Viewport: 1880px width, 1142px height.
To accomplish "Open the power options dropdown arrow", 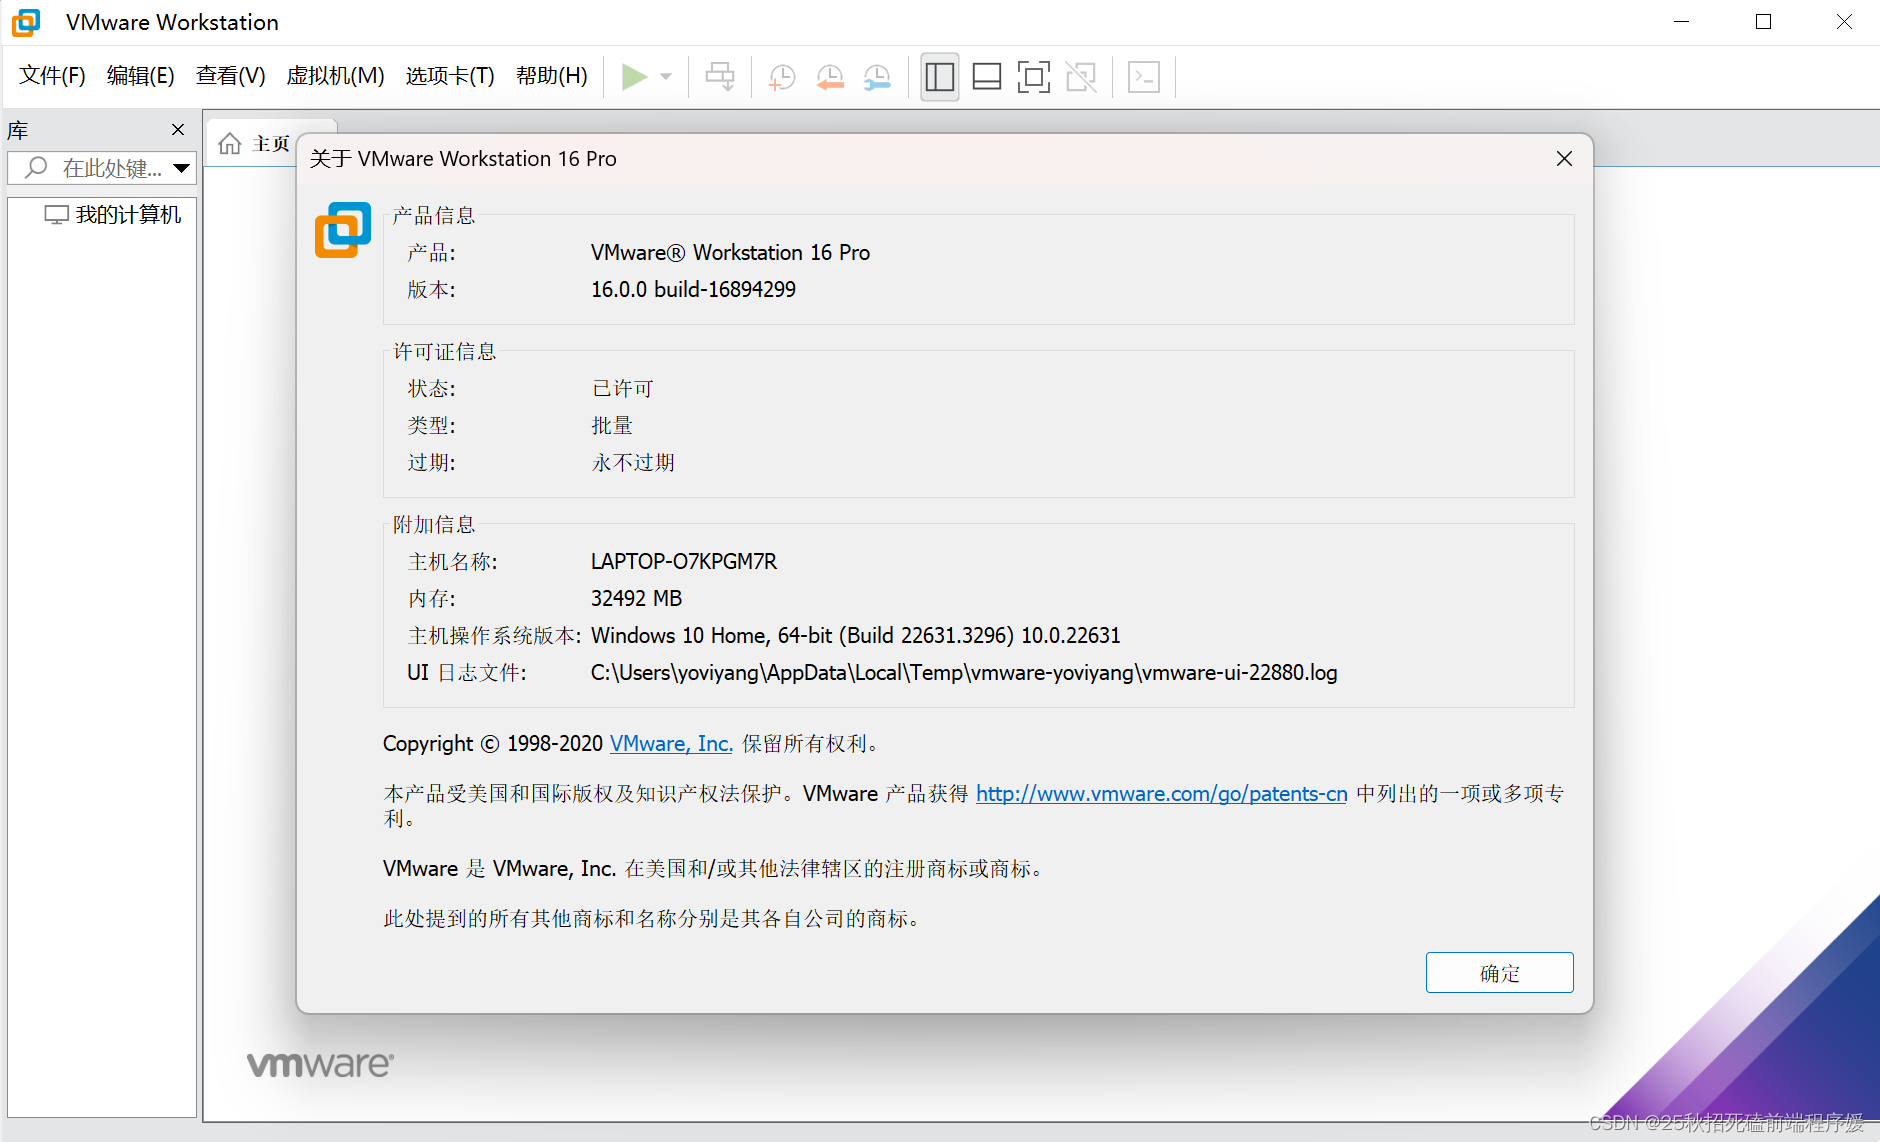I will point(666,77).
